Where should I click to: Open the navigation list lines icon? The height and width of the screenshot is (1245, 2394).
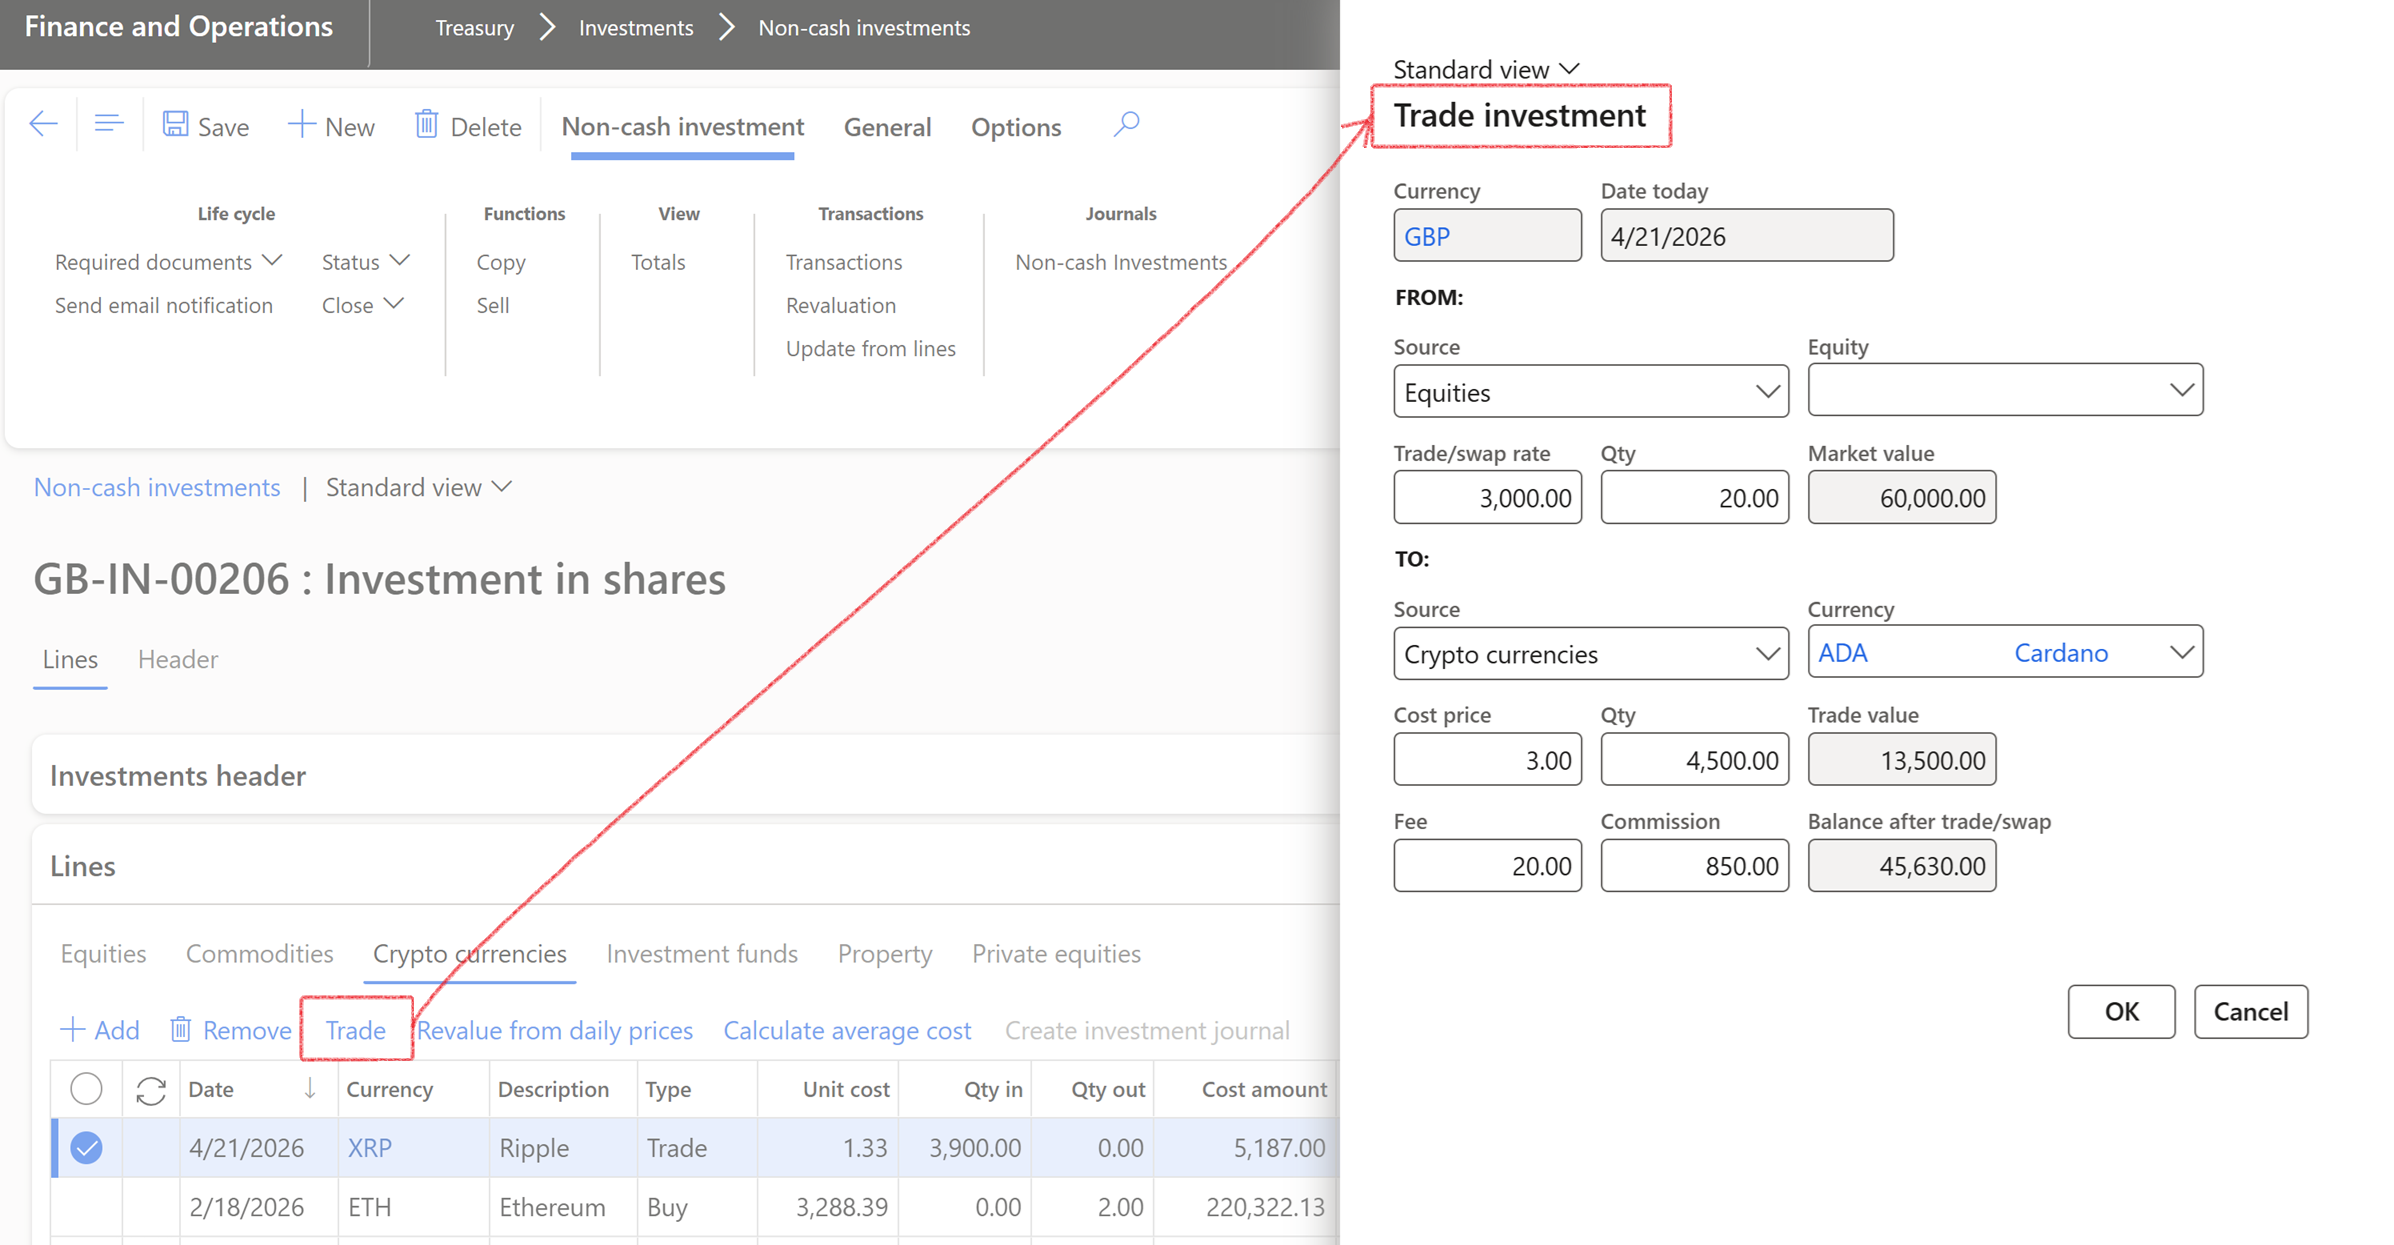point(108,125)
